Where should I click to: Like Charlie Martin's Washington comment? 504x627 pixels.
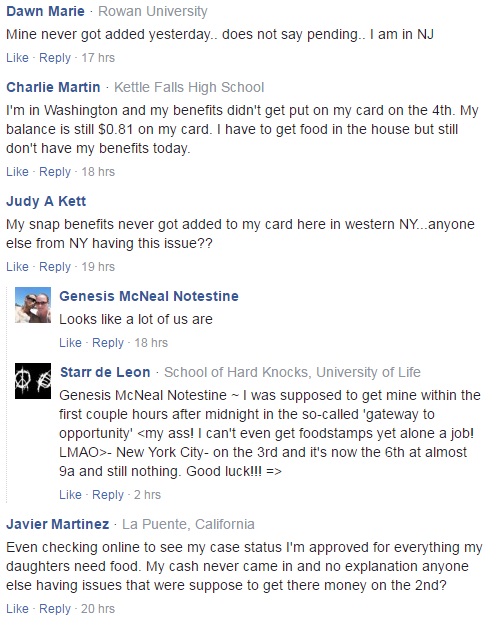[17, 172]
